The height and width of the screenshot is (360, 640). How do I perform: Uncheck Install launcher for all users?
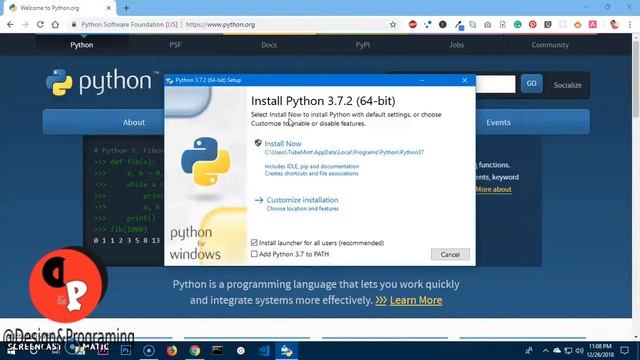click(254, 243)
